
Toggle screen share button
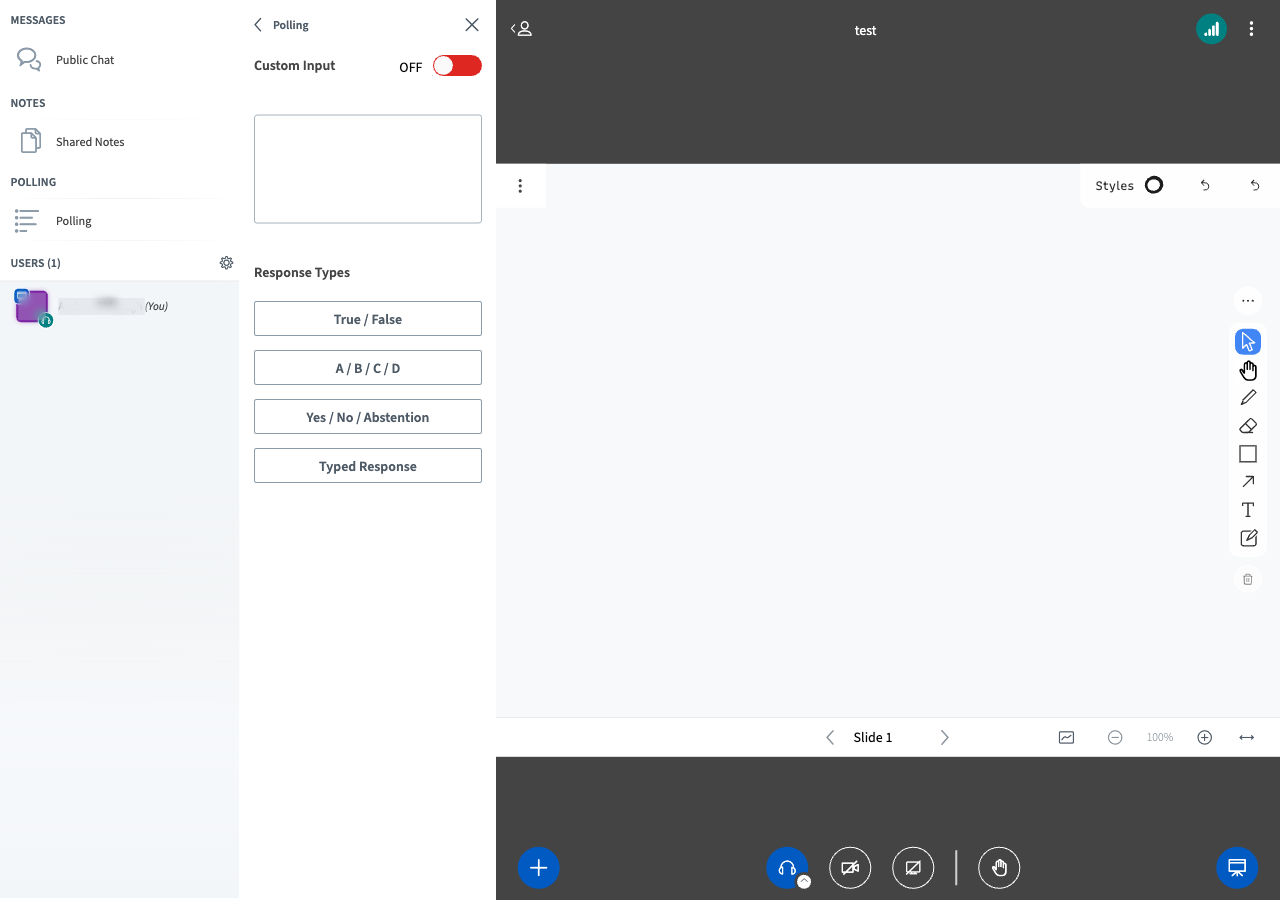(913, 868)
